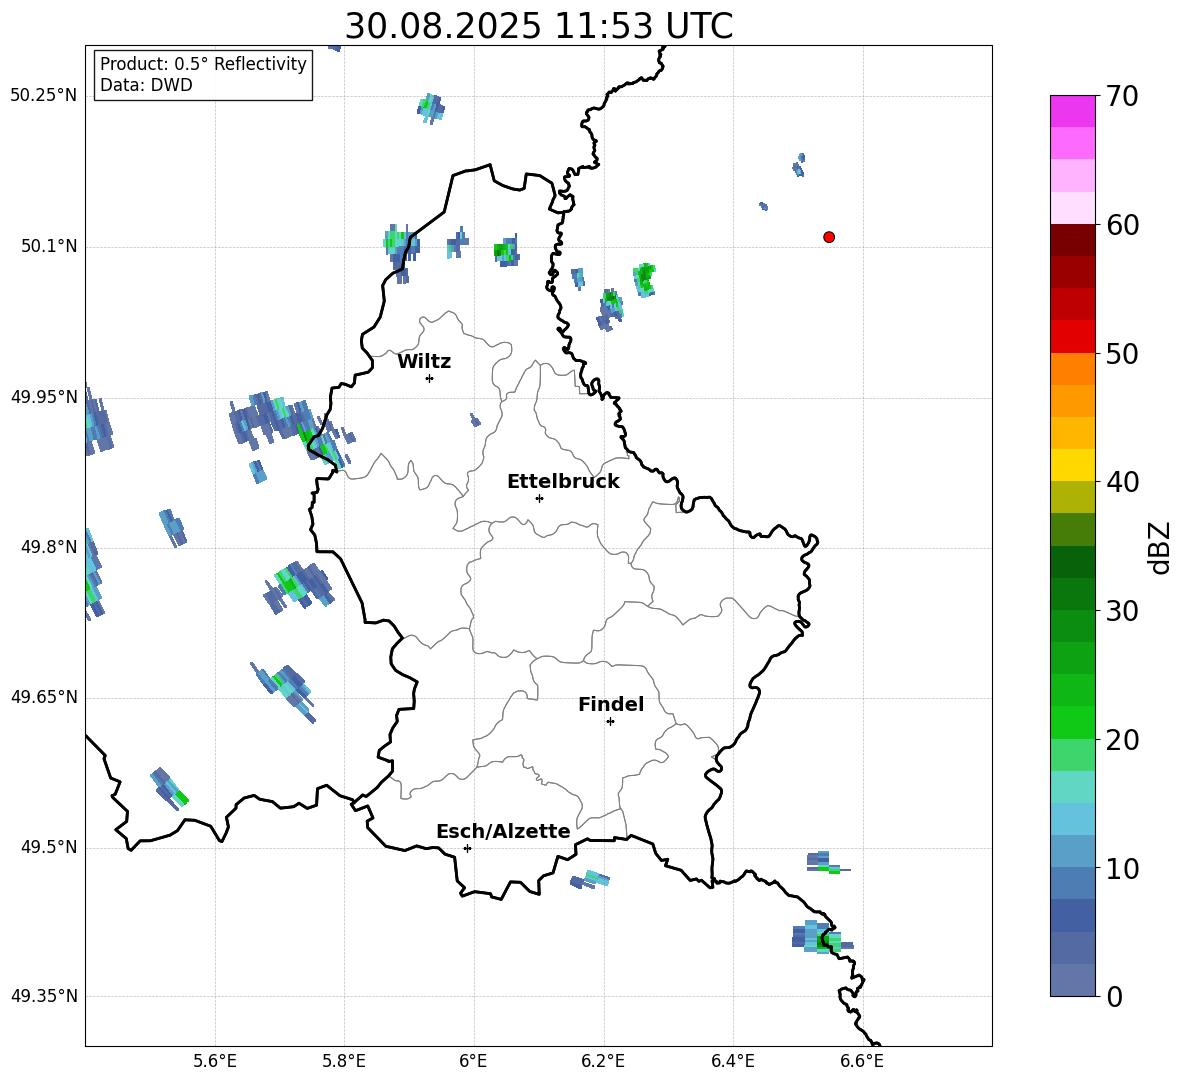1184x1081 pixels.
Task: Click the radar echo near 50.25°N
Action: [x=431, y=107]
